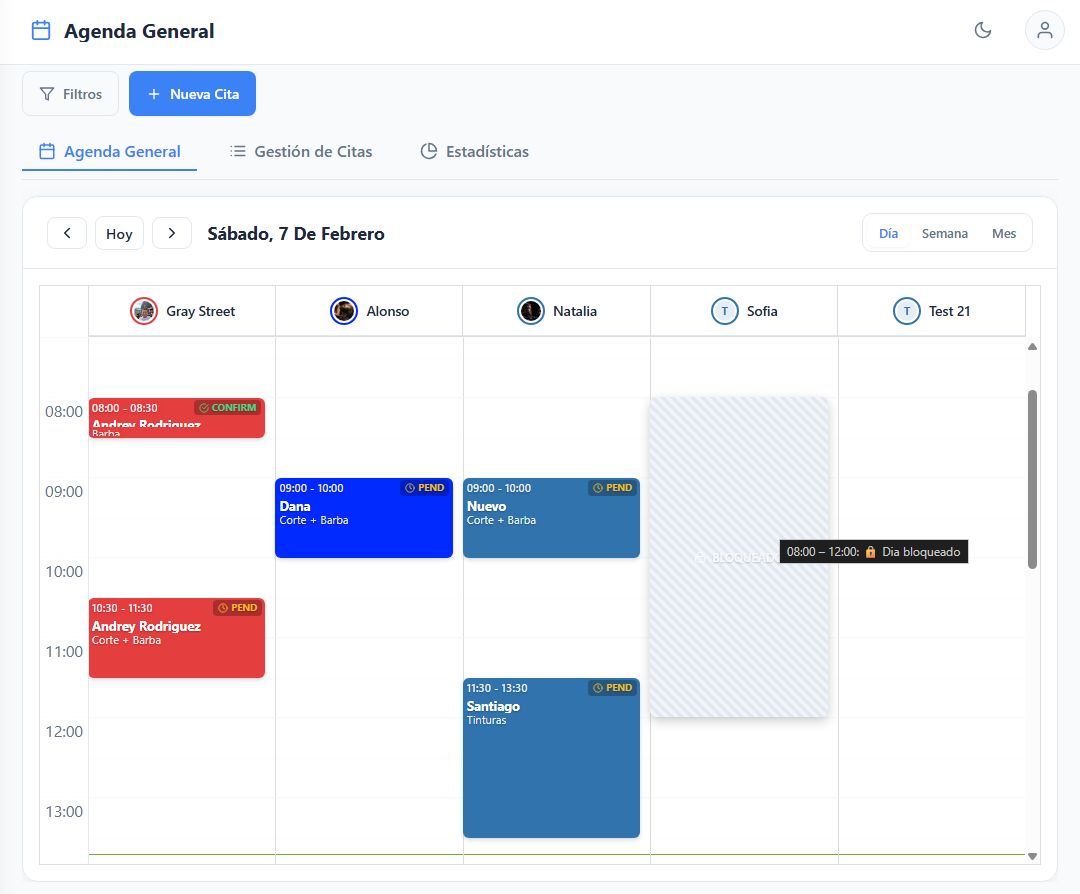Toggle dark mode with the moon icon

click(983, 30)
